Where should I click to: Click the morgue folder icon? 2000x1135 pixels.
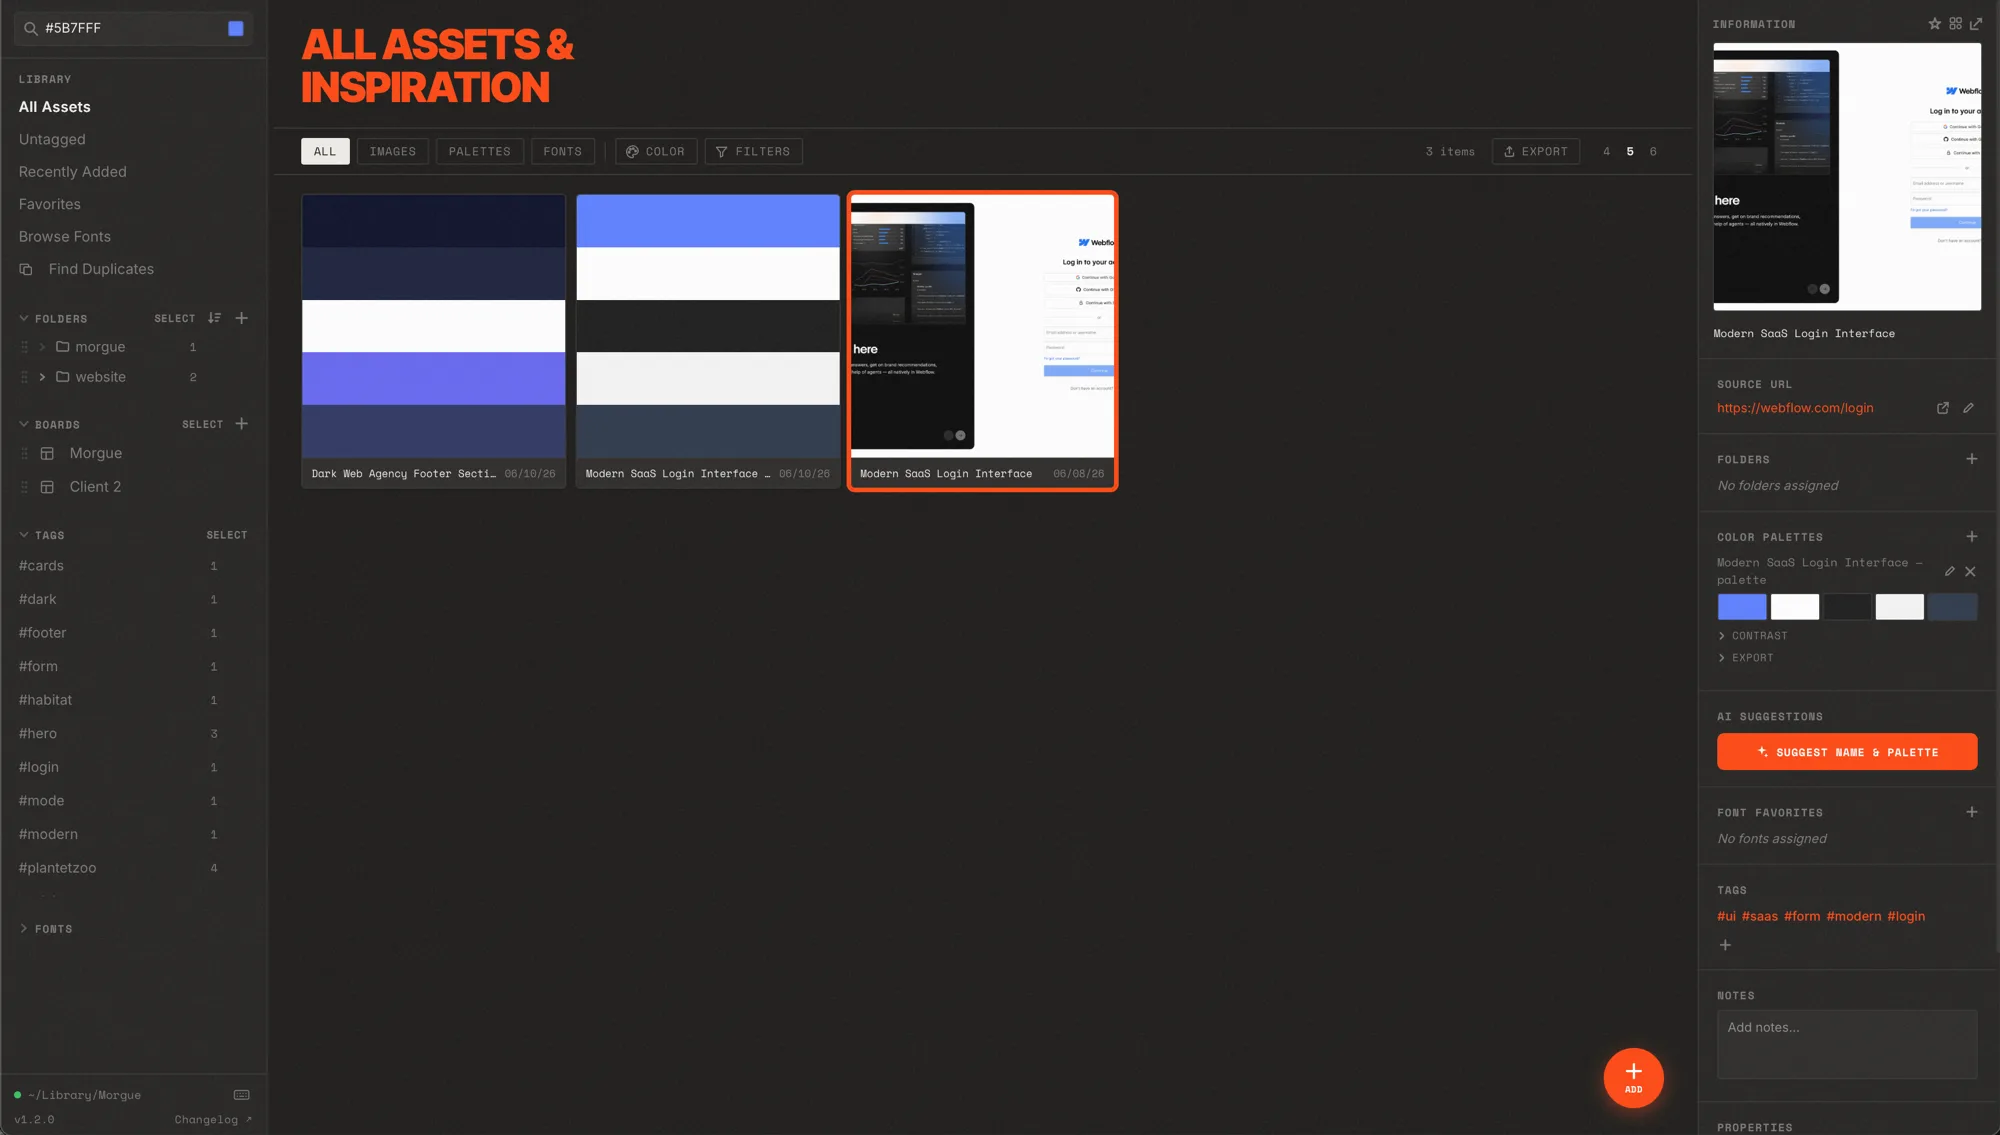point(63,347)
